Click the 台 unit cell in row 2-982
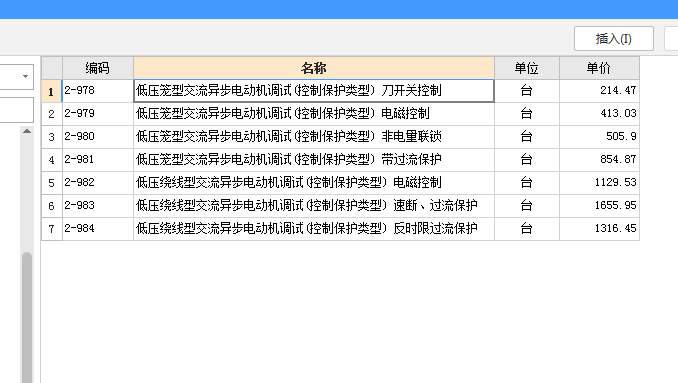Viewport: 678px width, 383px height. (527, 182)
